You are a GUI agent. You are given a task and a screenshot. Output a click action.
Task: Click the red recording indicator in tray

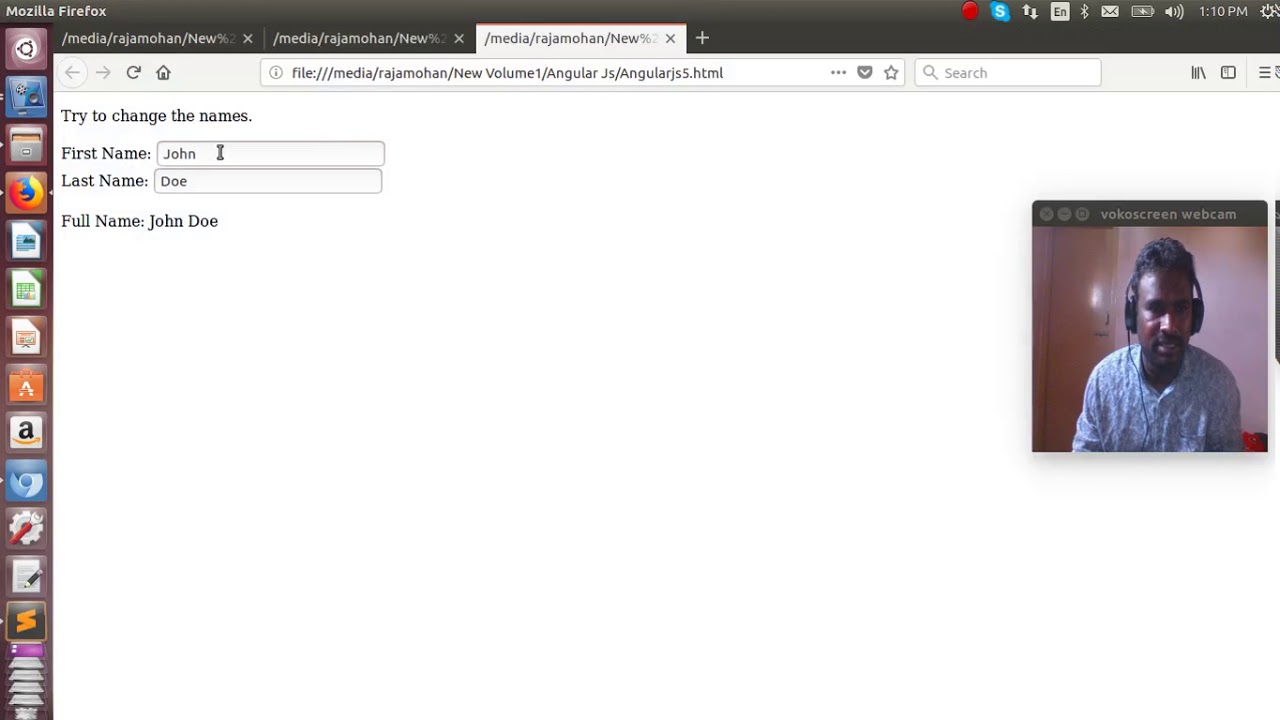click(x=970, y=11)
